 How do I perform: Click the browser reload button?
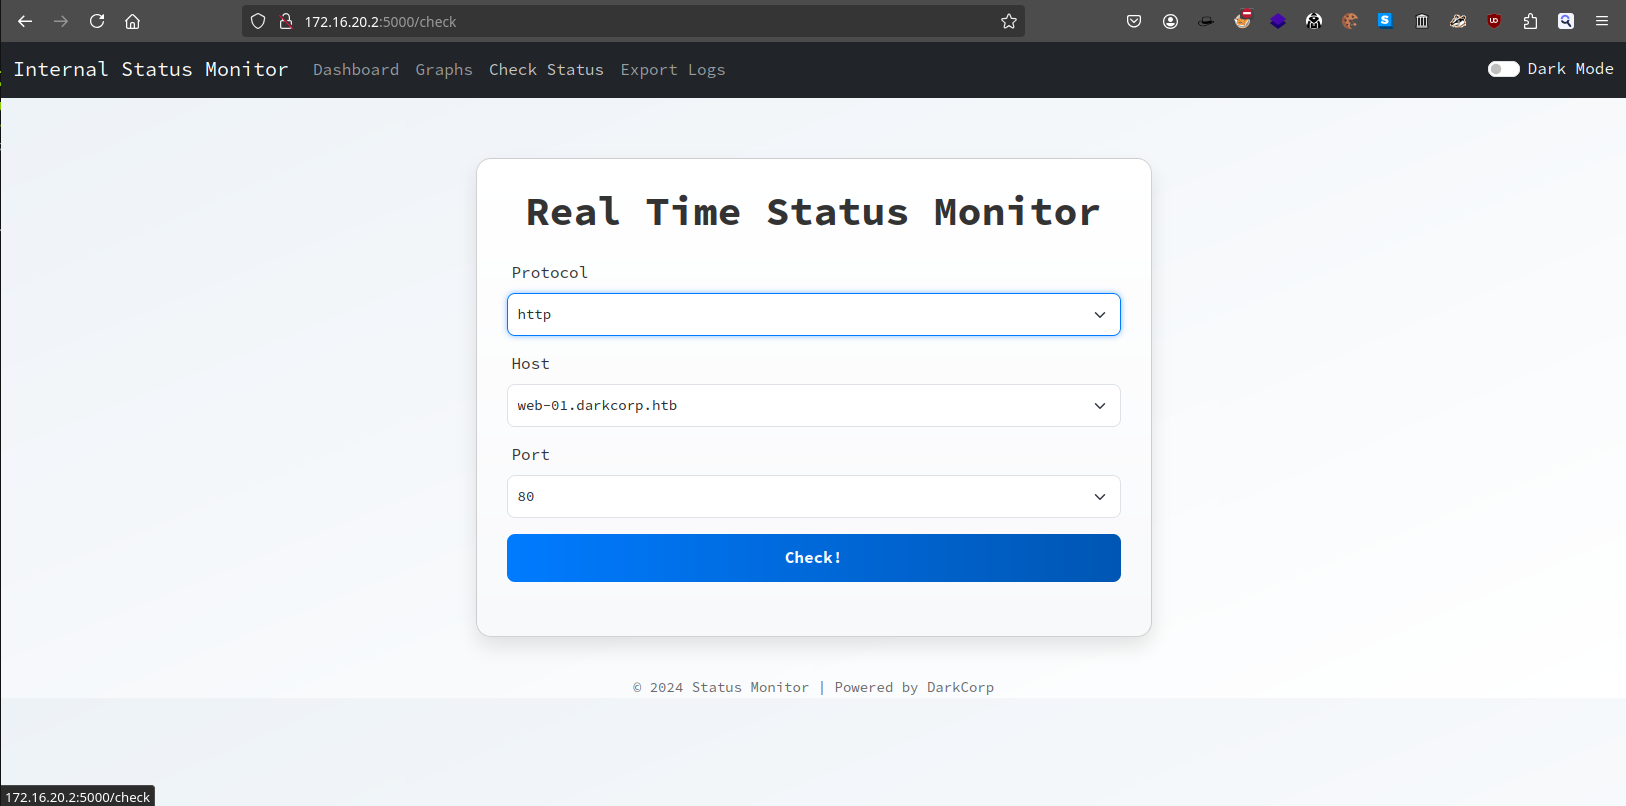97,21
